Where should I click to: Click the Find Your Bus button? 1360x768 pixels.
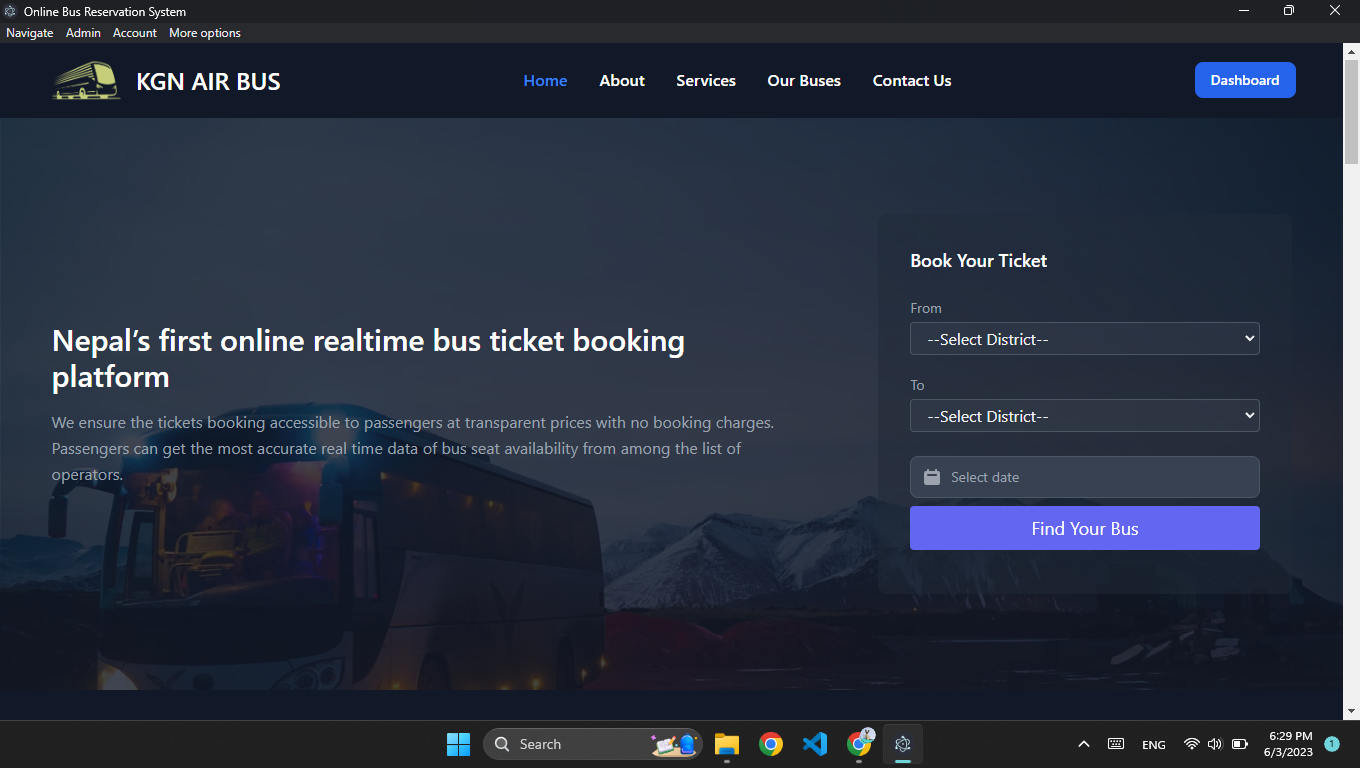pyautogui.click(x=1084, y=527)
